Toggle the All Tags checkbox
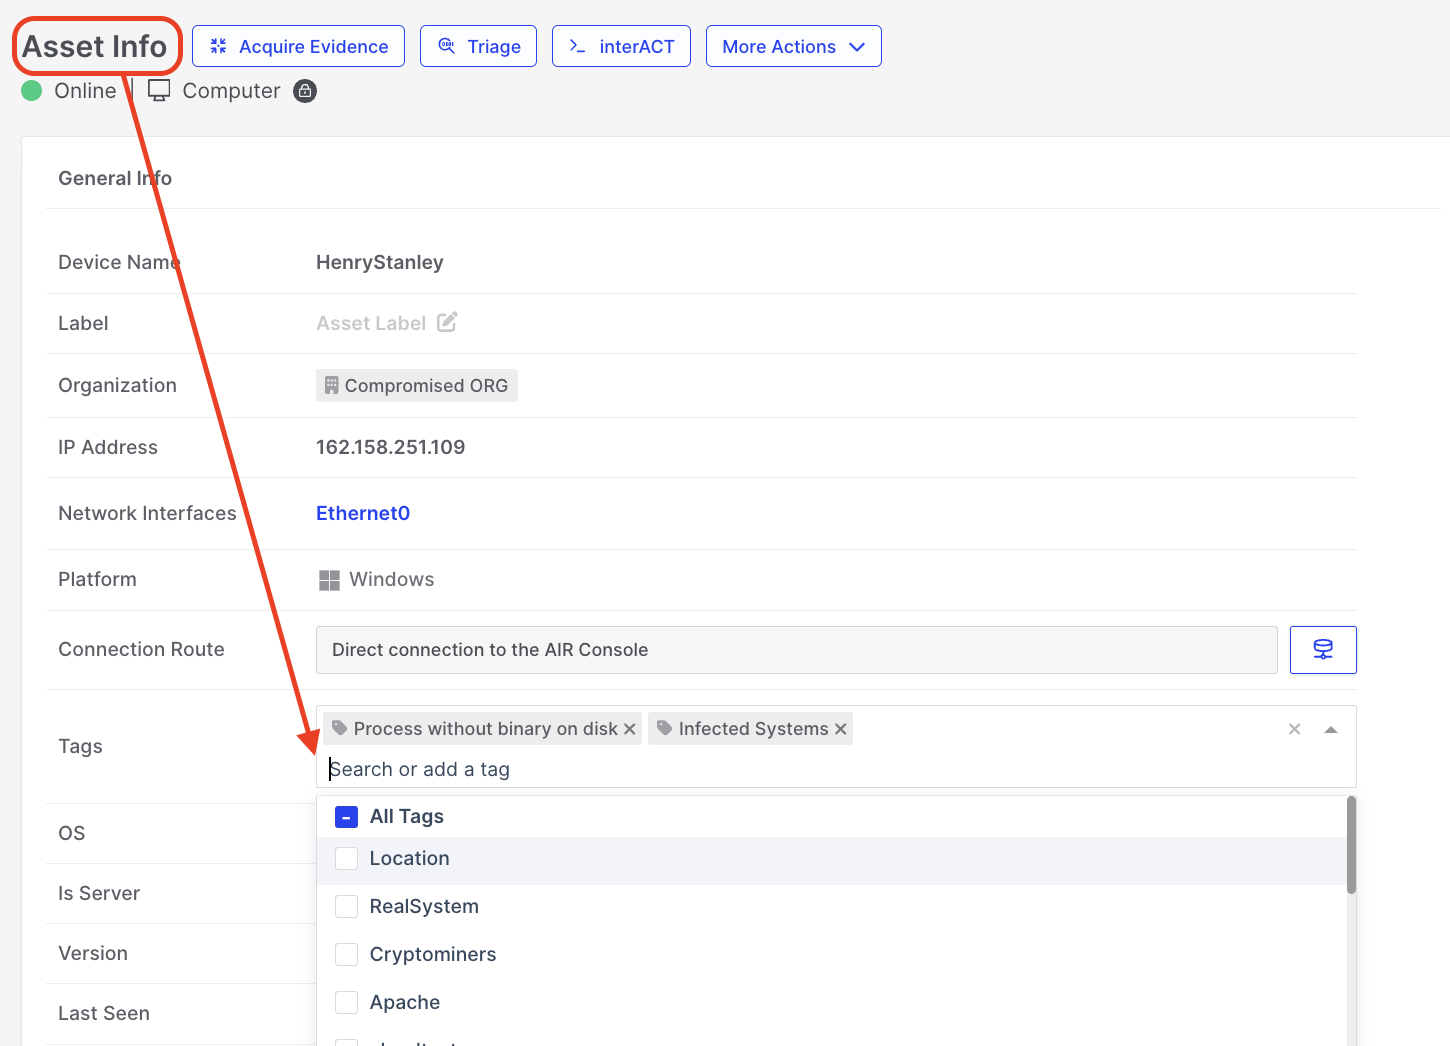 coord(346,817)
